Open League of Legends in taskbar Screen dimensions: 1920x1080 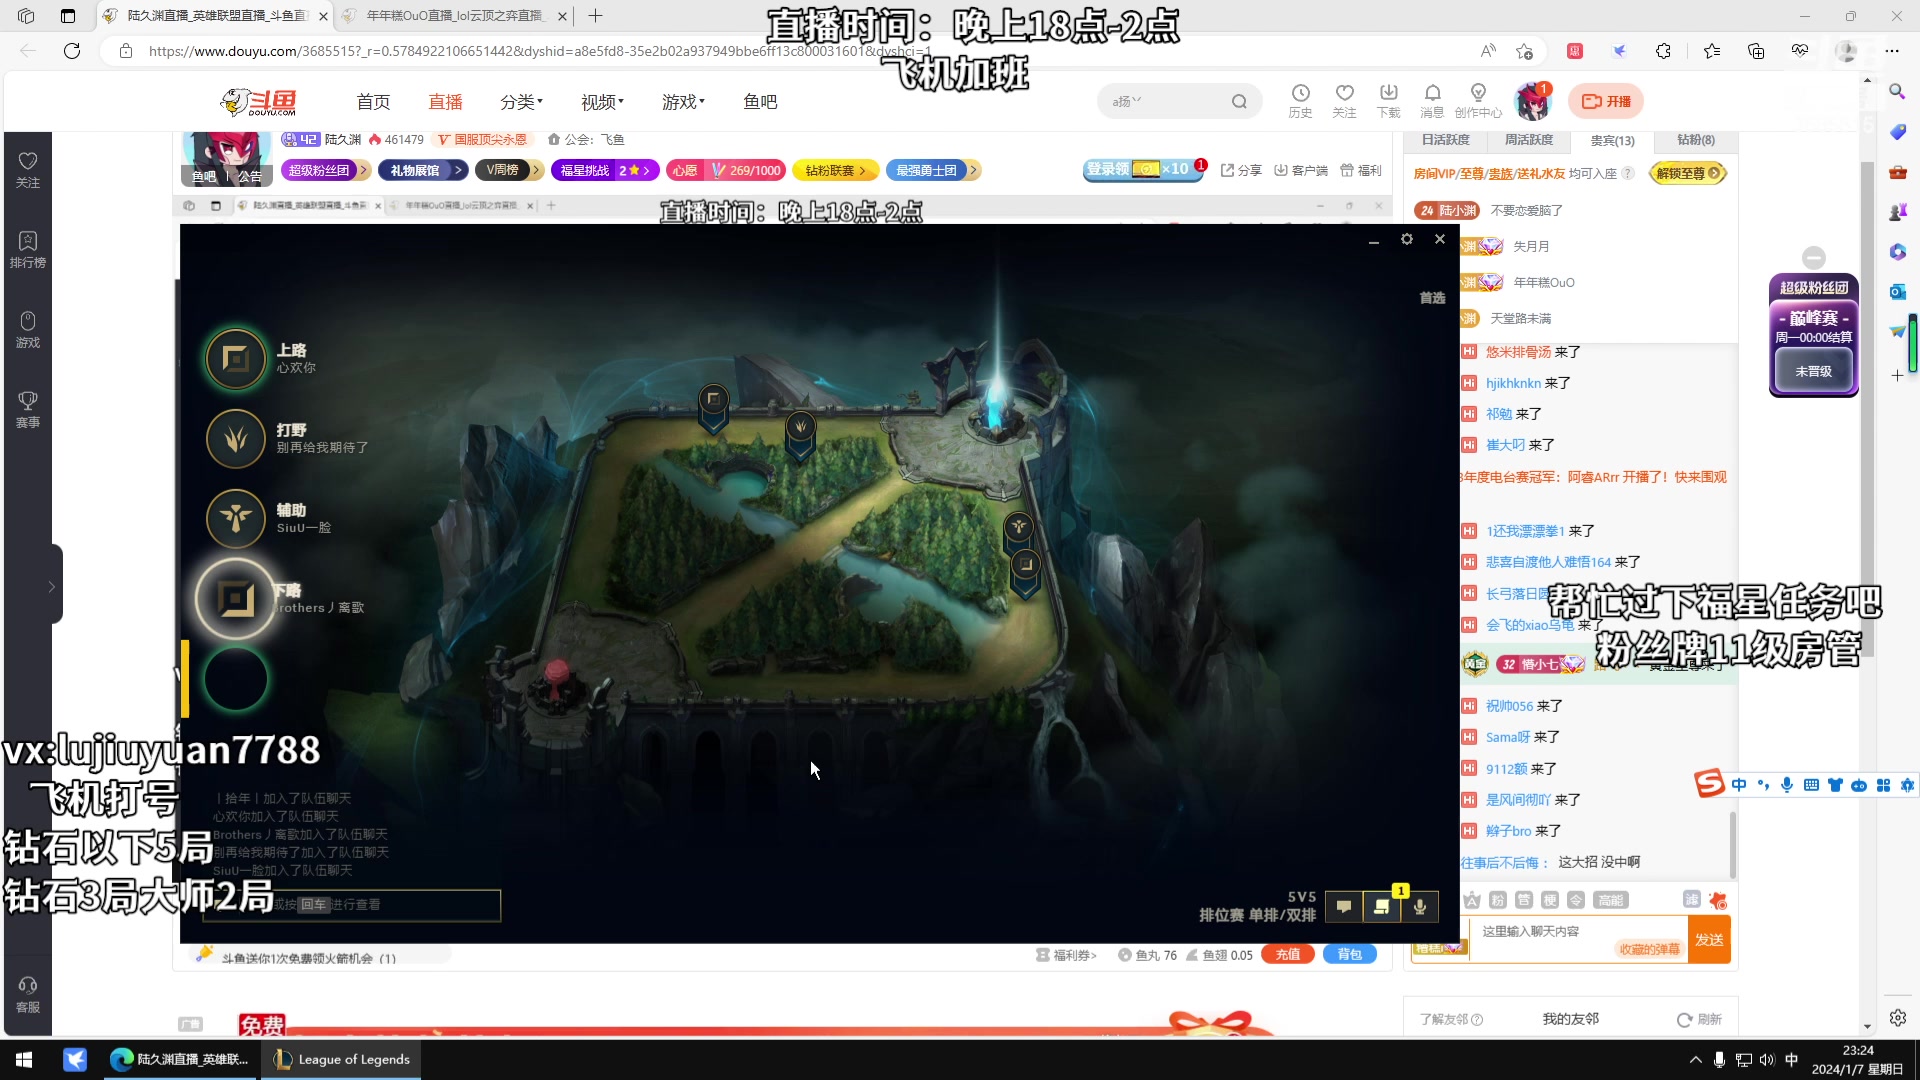(x=341, y=1059)
